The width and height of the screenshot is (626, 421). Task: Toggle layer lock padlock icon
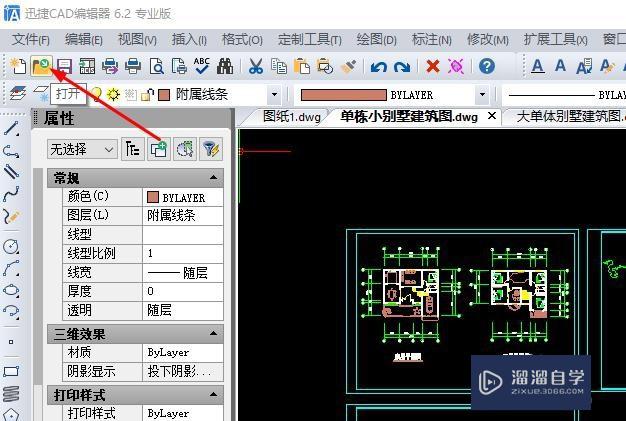tap(147, 95)
